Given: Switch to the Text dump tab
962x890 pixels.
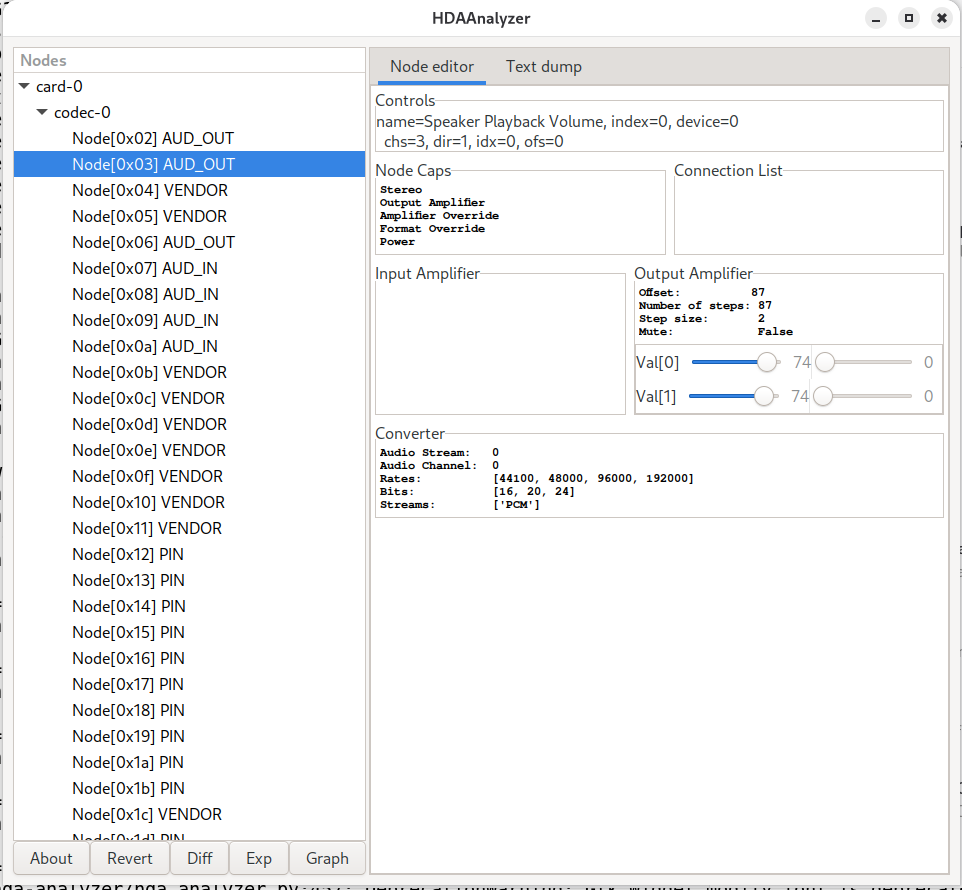Looking at the screenshot, I should click(x=543, y=67).
